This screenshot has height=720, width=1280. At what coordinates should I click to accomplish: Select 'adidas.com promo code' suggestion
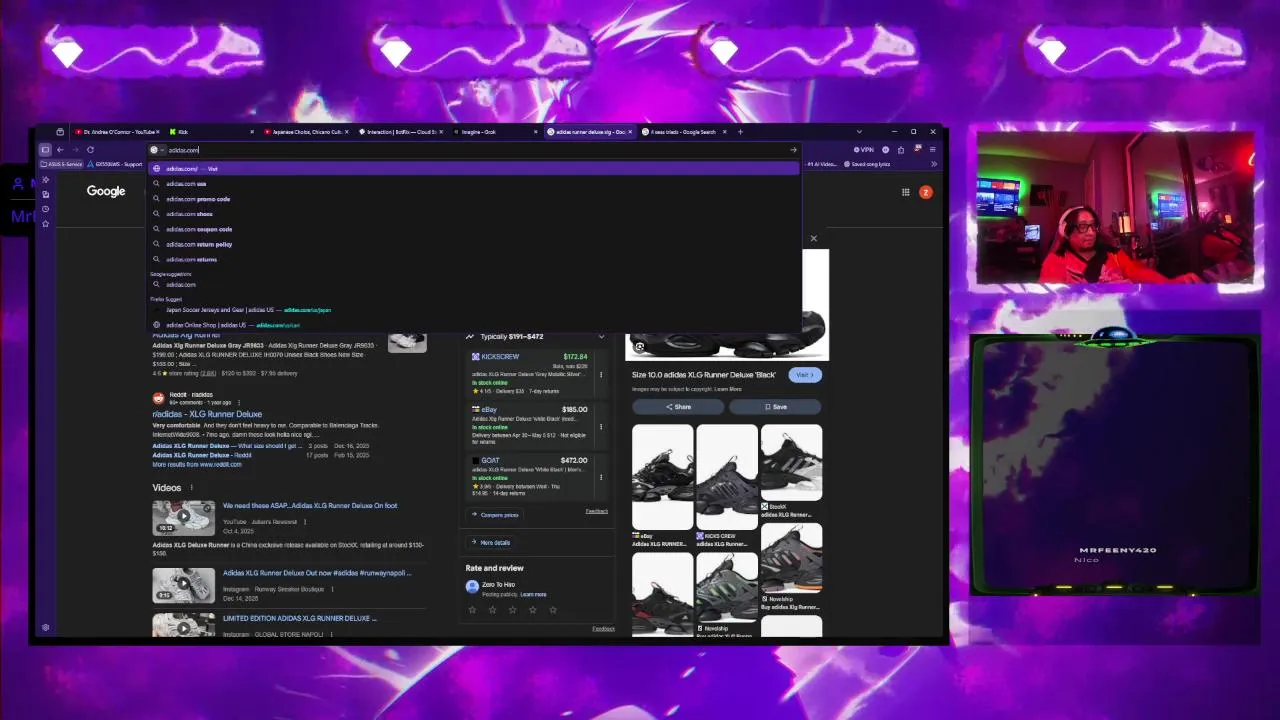[x=475, y=199]
